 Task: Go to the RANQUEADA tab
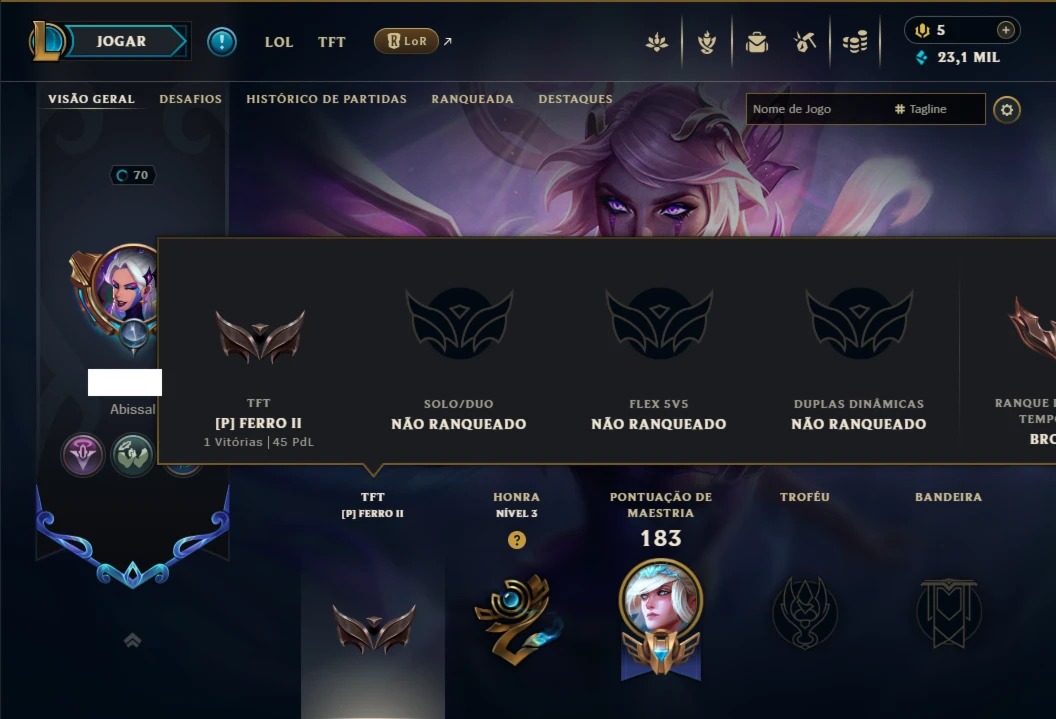(473, 99)
